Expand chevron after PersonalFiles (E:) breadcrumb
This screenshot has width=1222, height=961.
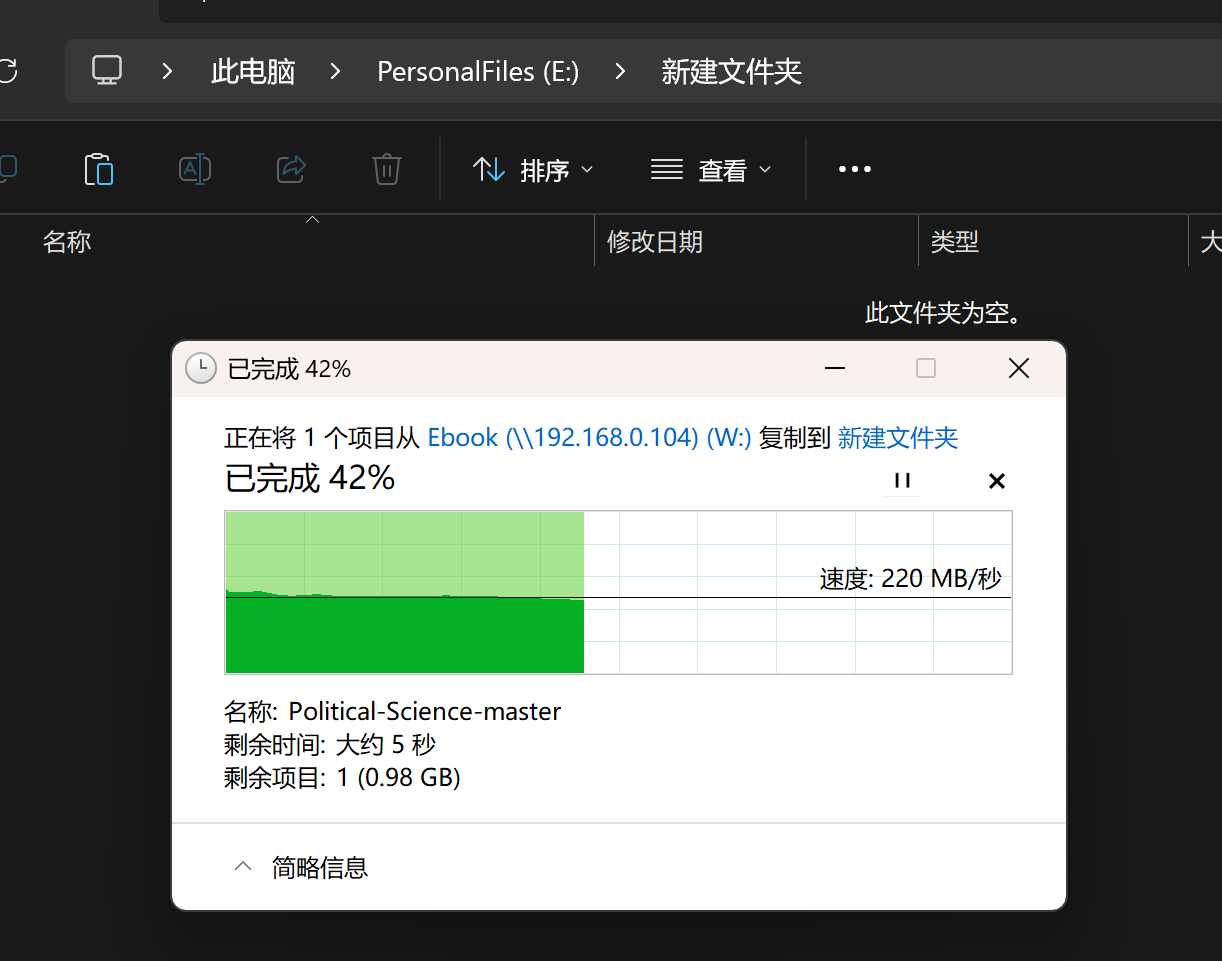tap(621, 71)
